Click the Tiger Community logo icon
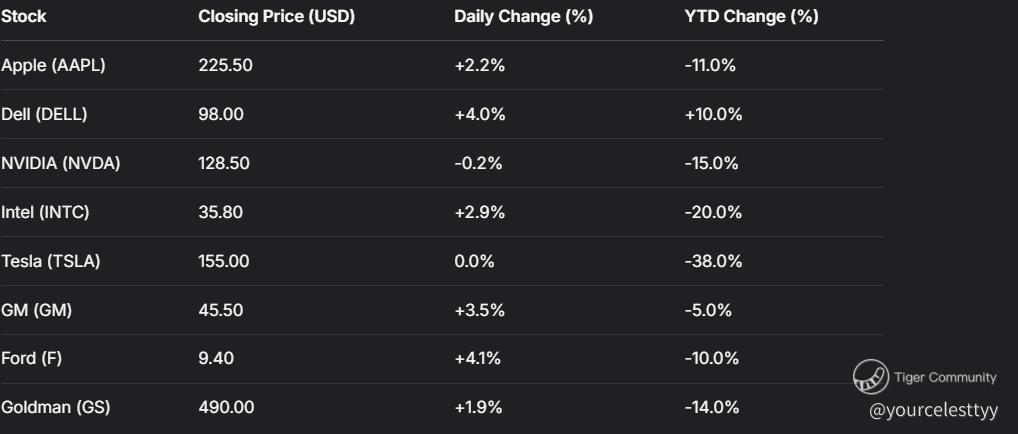1018x434 pixels. pos(870,378)
